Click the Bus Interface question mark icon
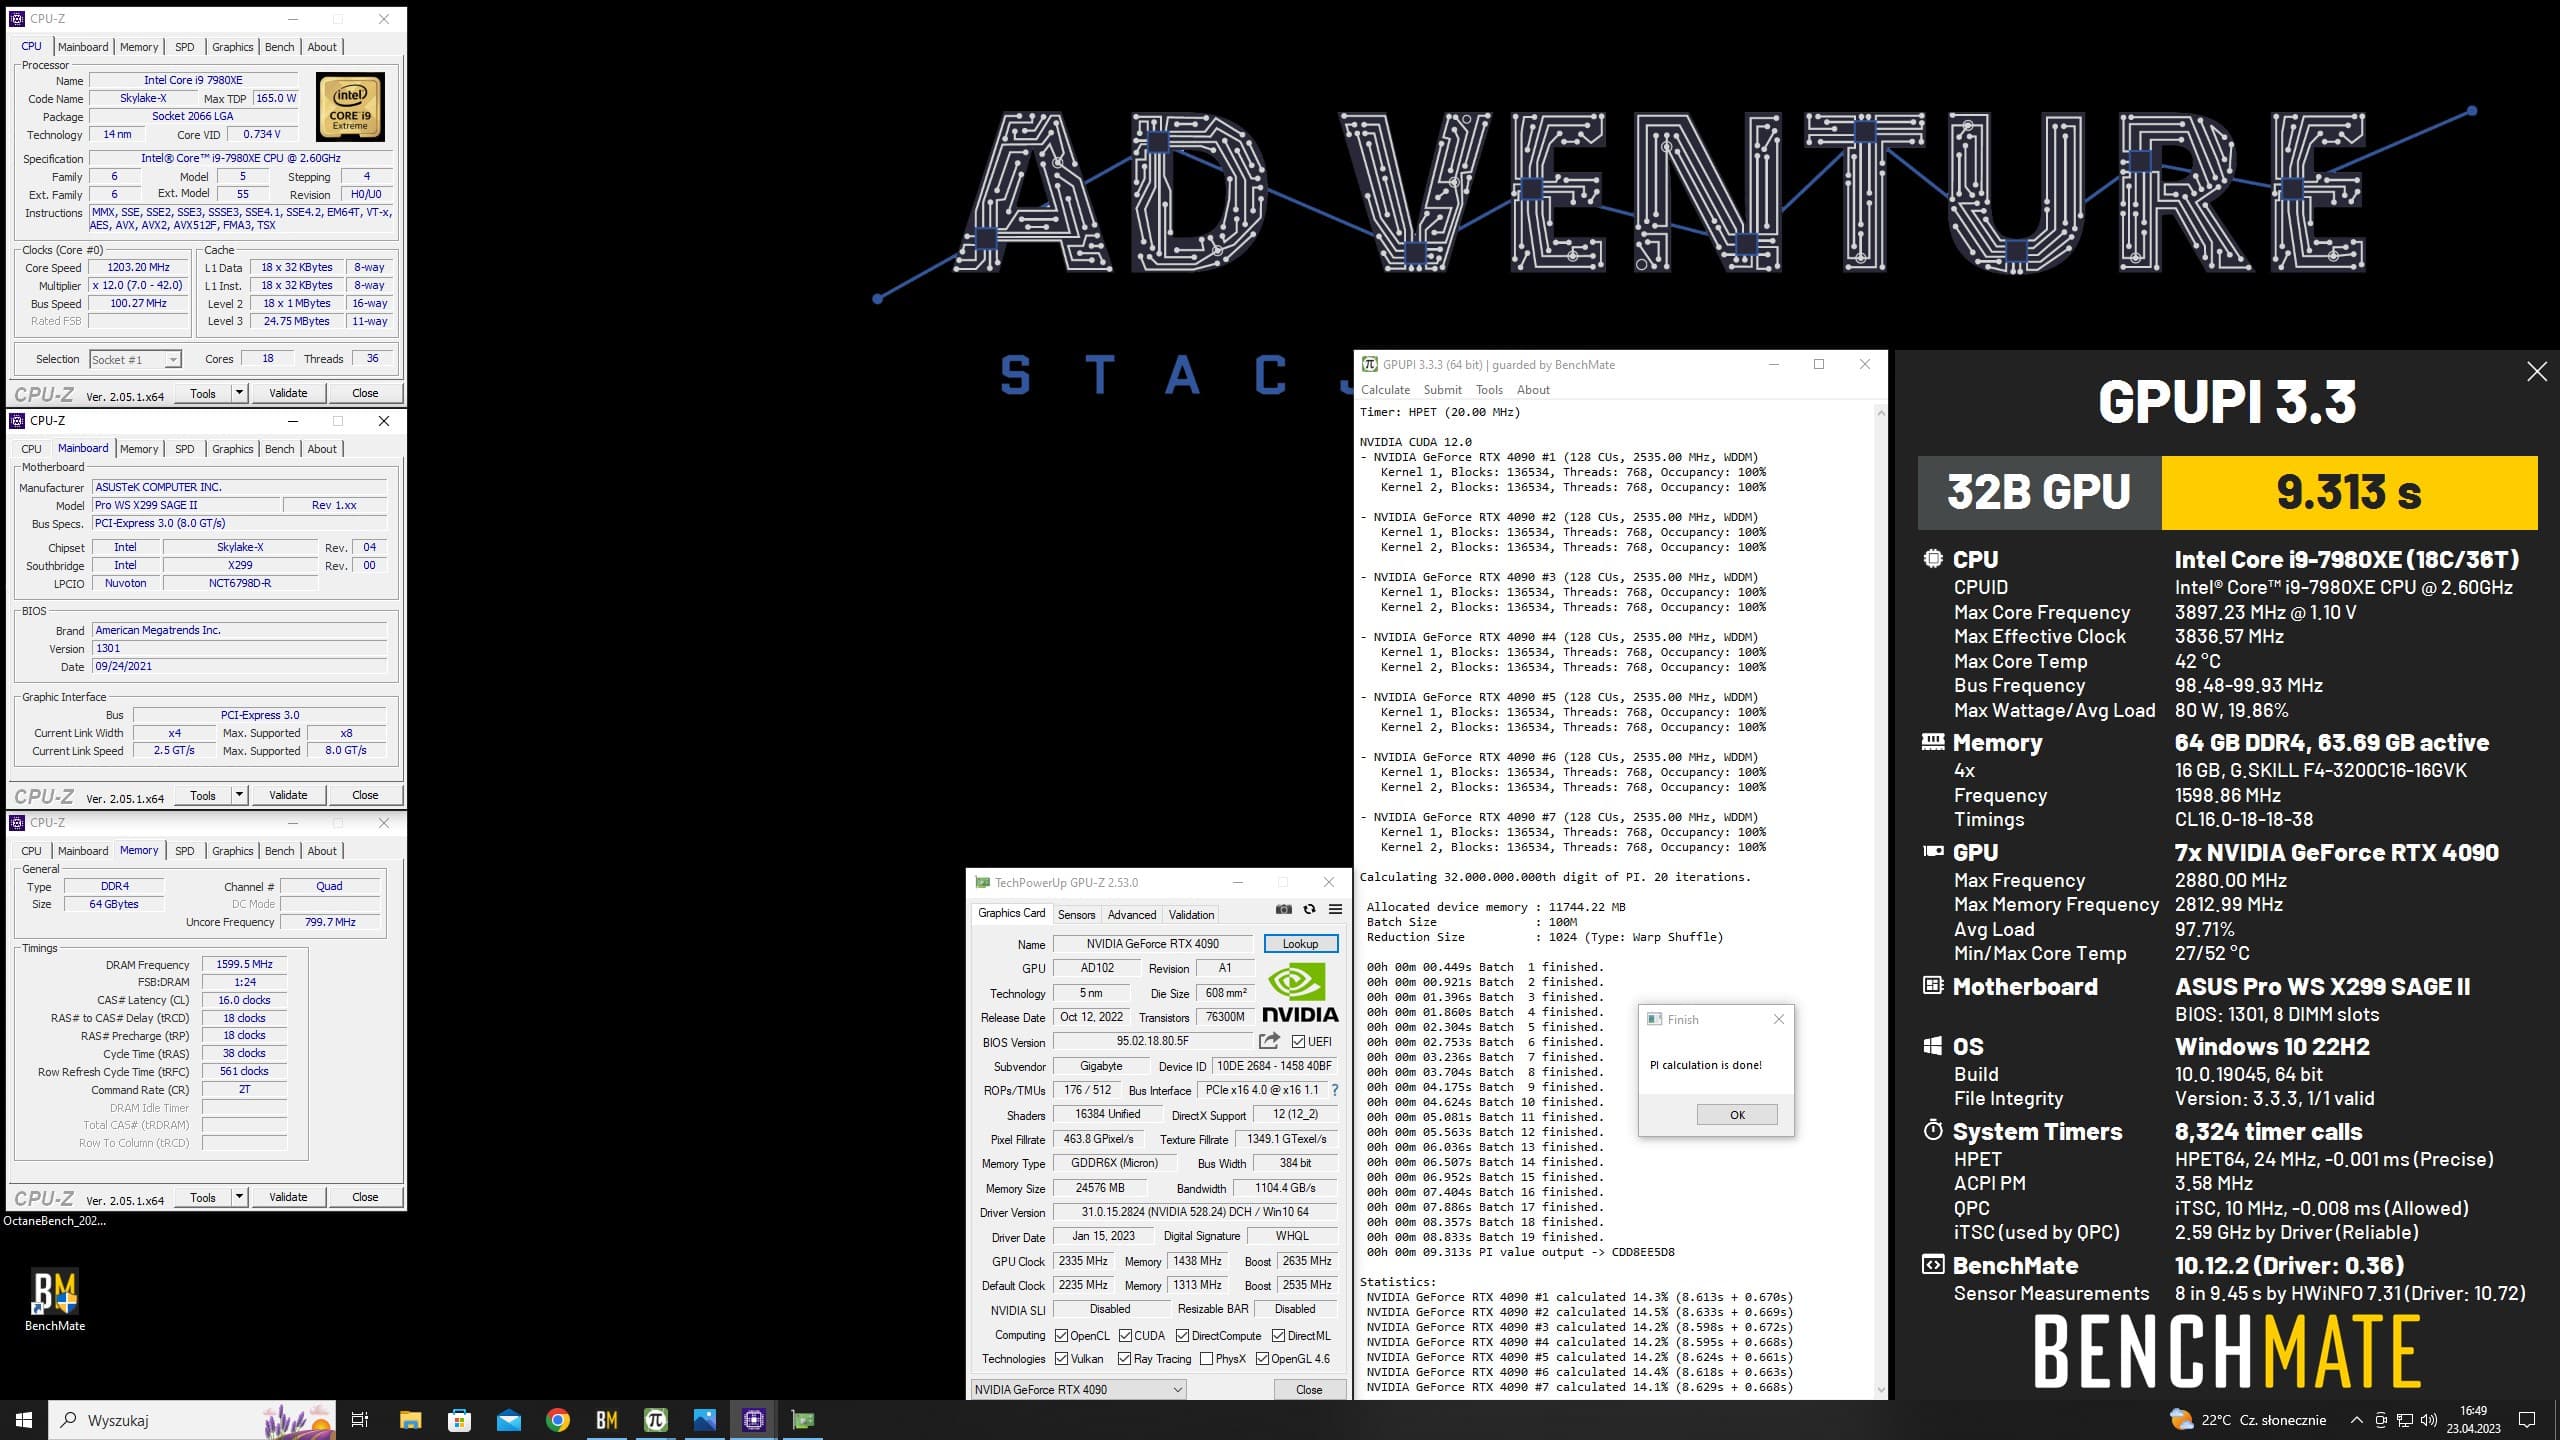This screenshot has width=2560, height=1440. (1334, 1090)
